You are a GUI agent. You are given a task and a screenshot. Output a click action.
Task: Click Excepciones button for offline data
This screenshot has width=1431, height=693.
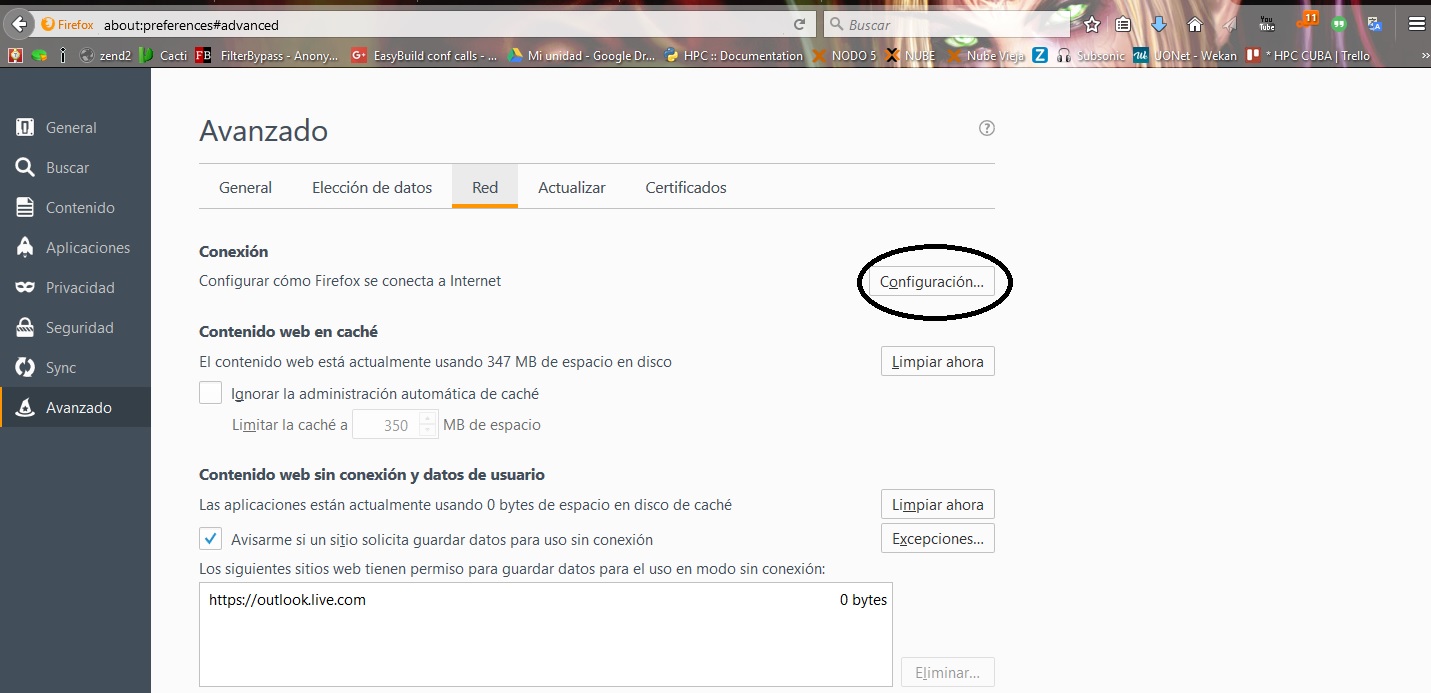(937, 539)
